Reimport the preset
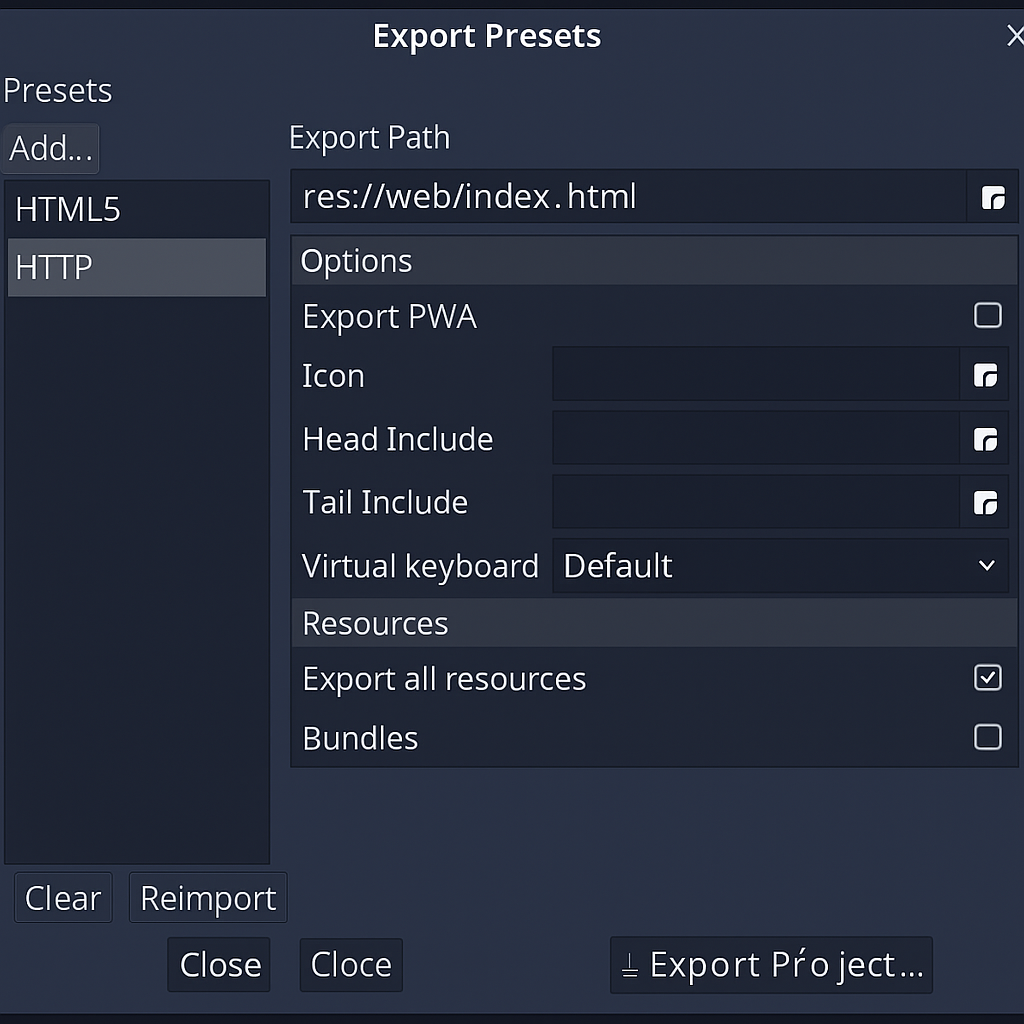 pos(207,897)
